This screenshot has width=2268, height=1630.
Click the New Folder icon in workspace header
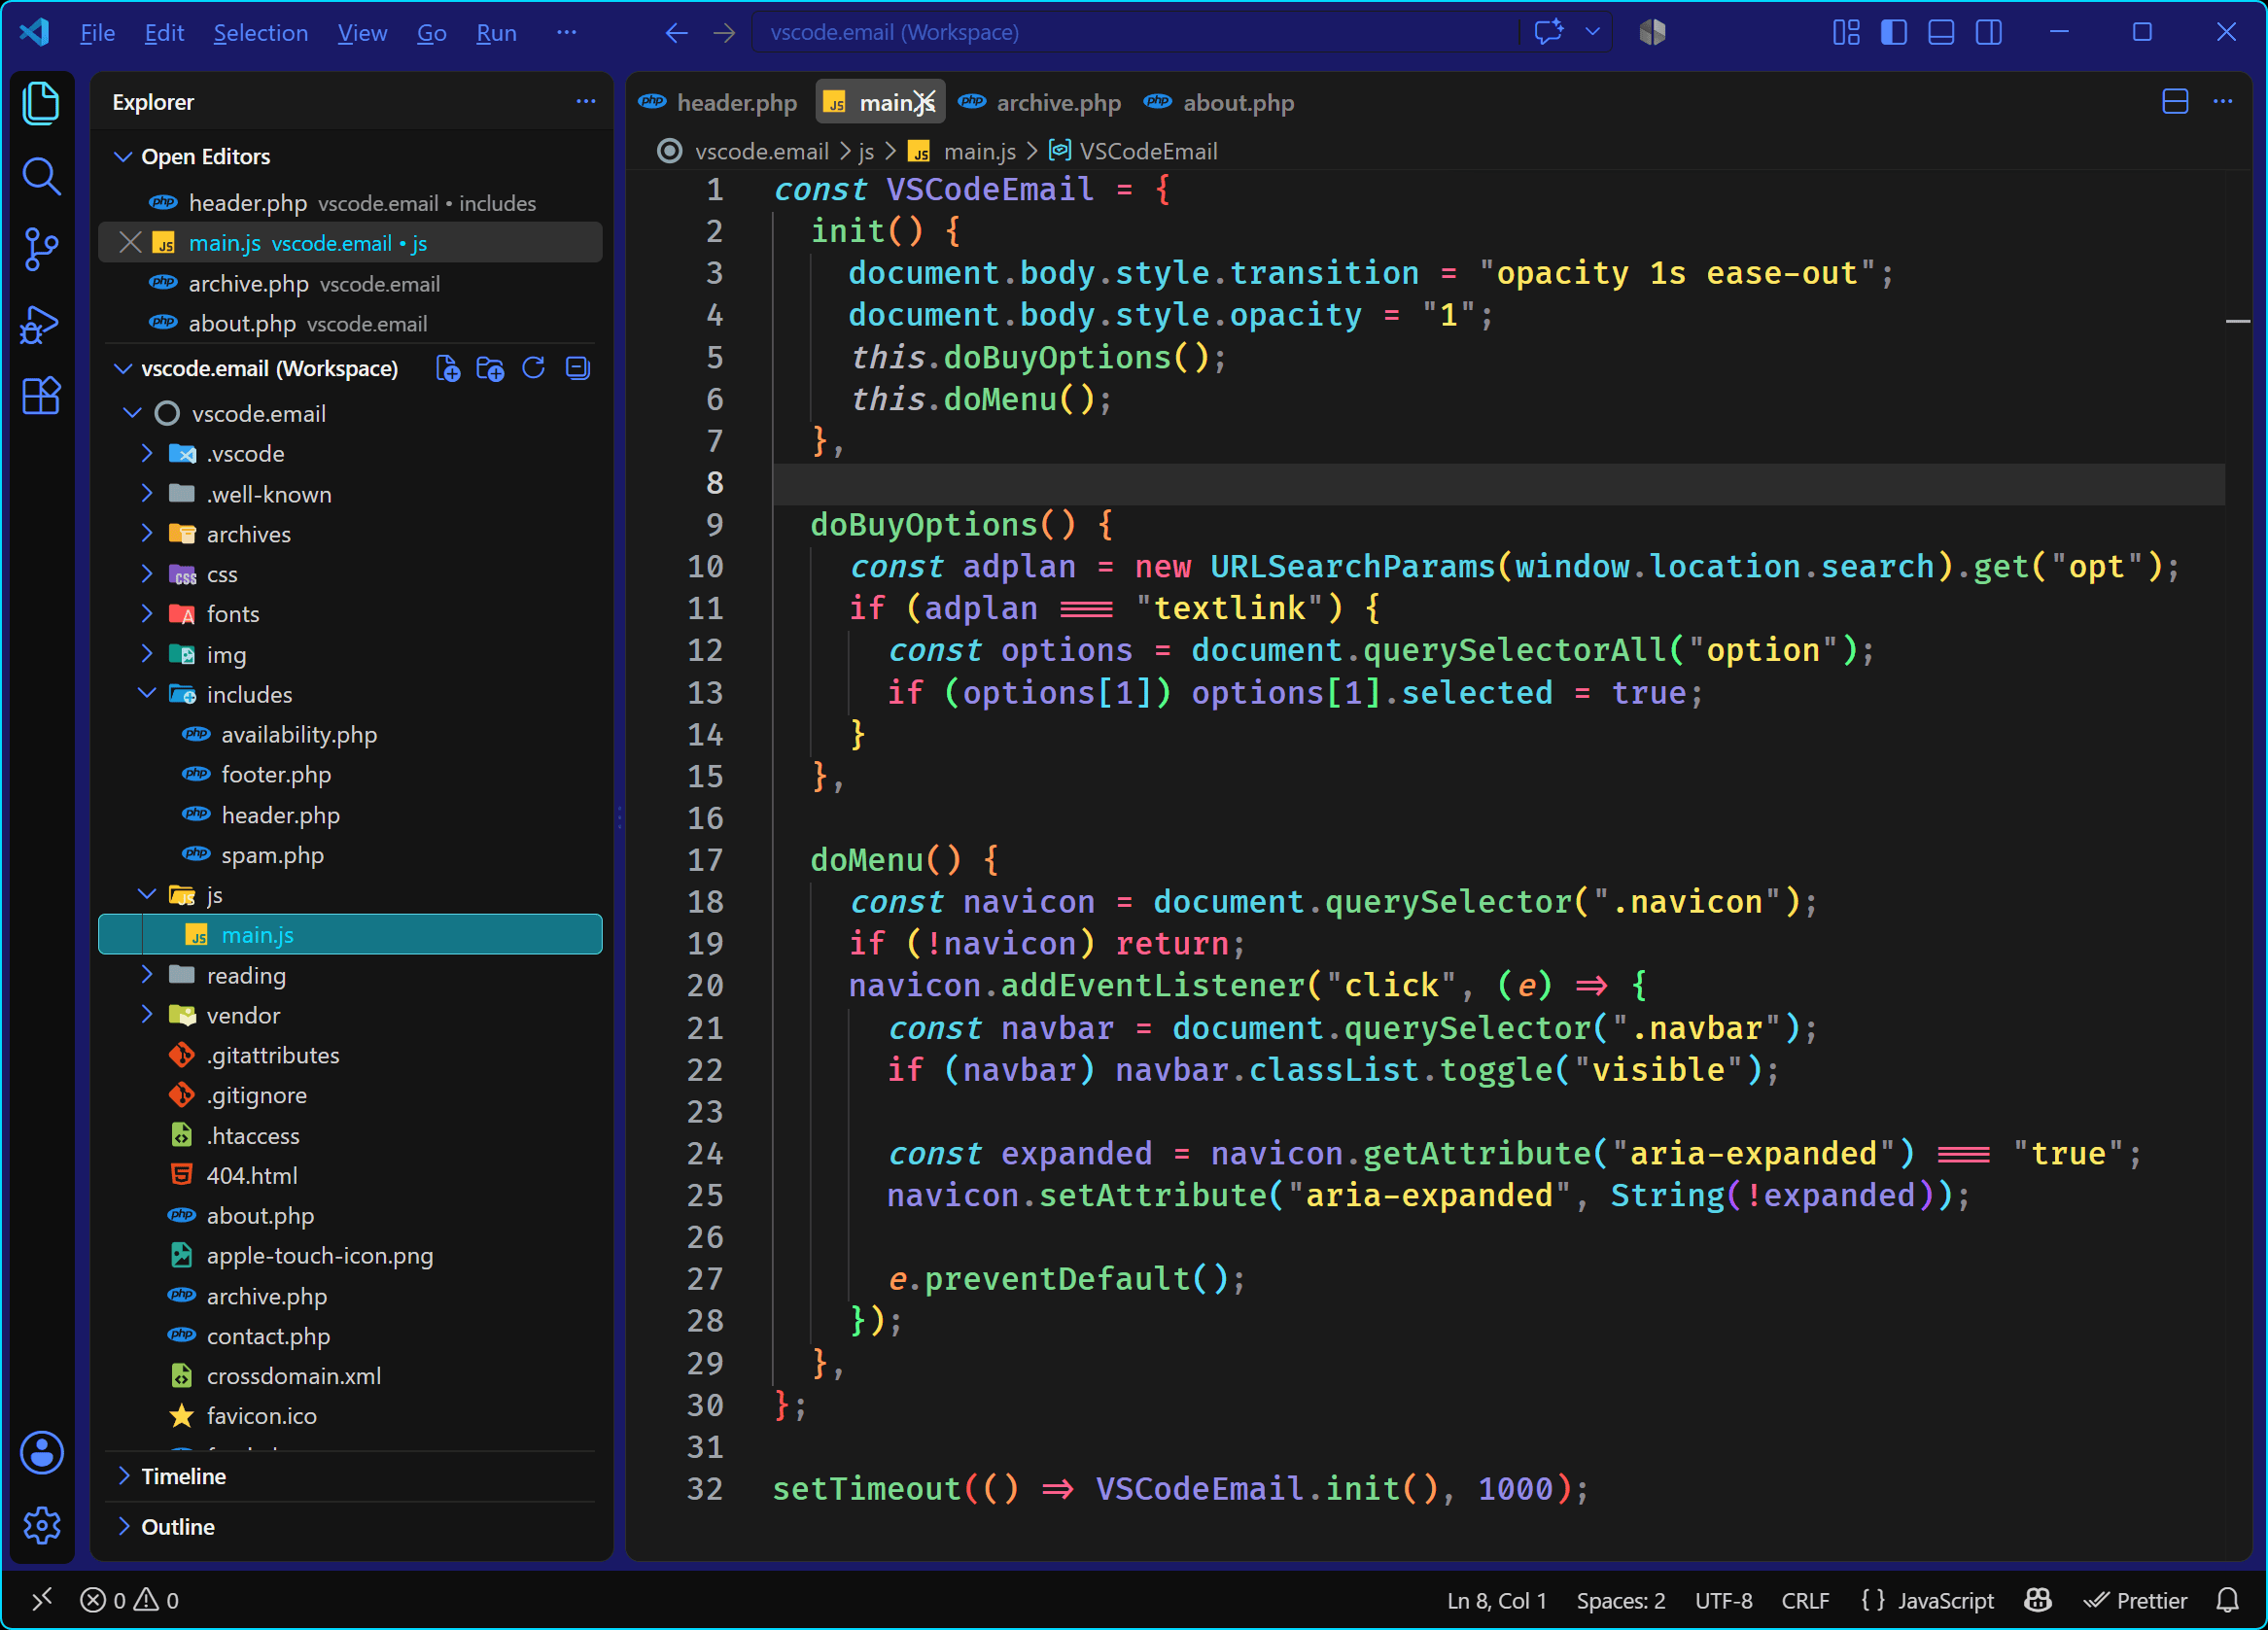(x=490, y=368)
